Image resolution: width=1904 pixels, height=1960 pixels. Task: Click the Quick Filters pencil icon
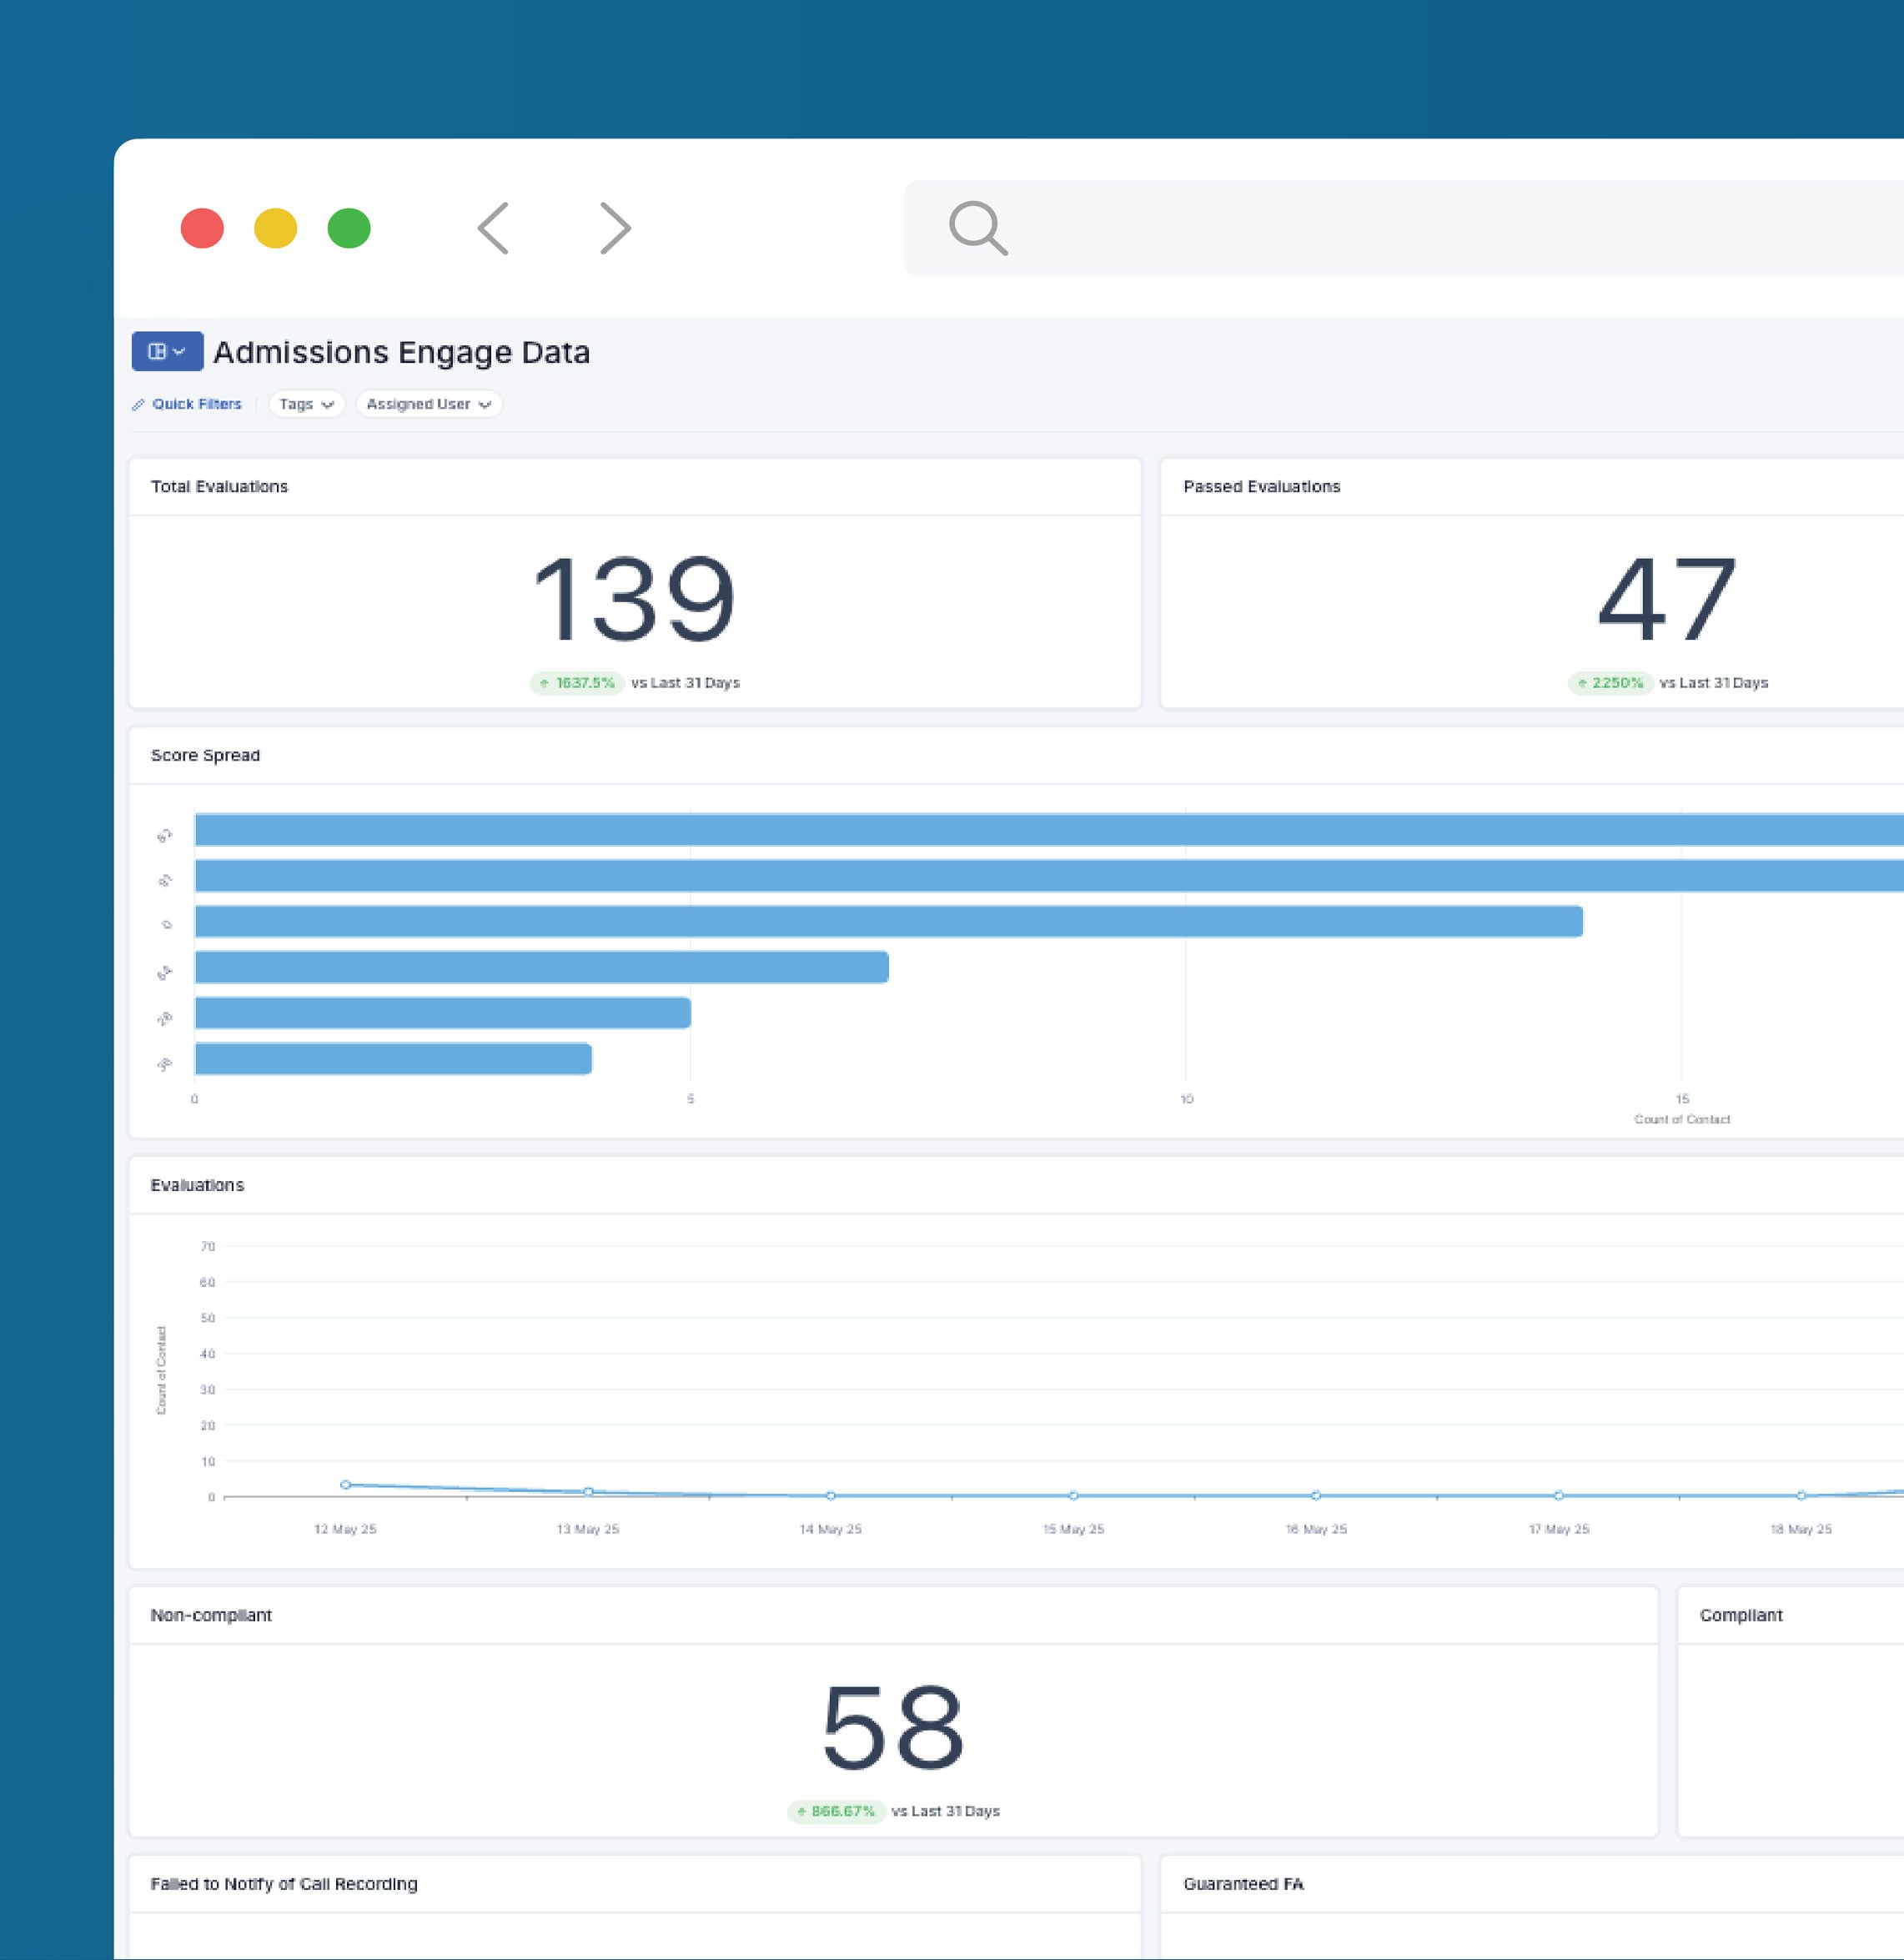[138, 405]
